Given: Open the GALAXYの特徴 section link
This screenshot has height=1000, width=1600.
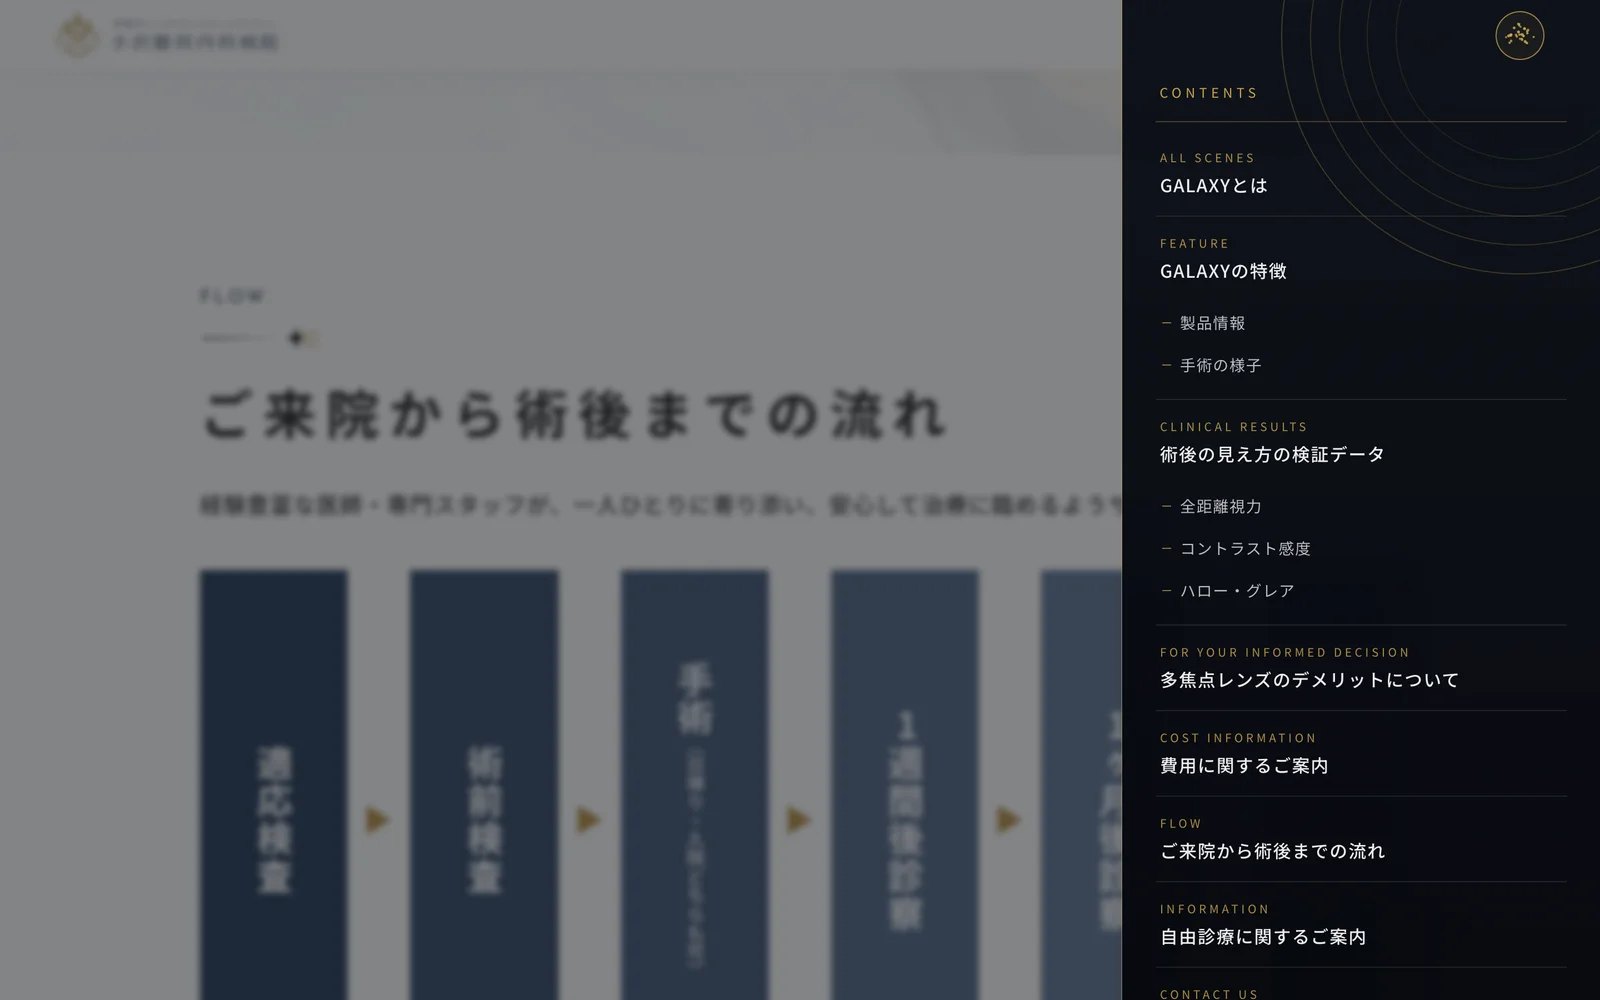Looking at the screenshot, I should [1223, 272].
